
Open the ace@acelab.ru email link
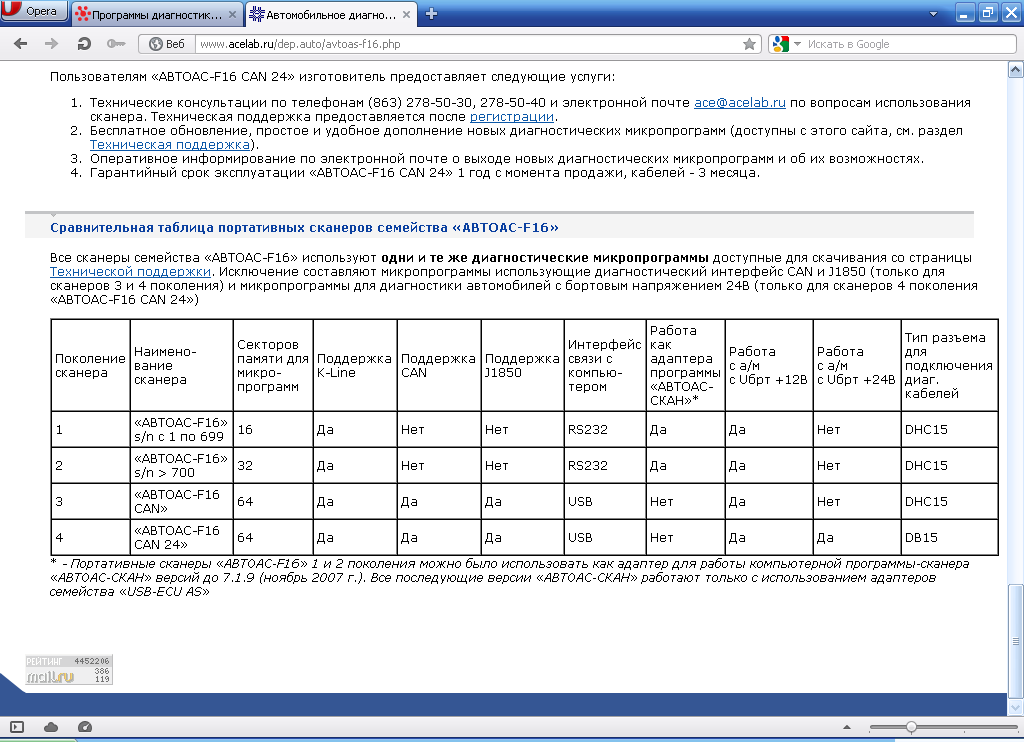[739, 103]
